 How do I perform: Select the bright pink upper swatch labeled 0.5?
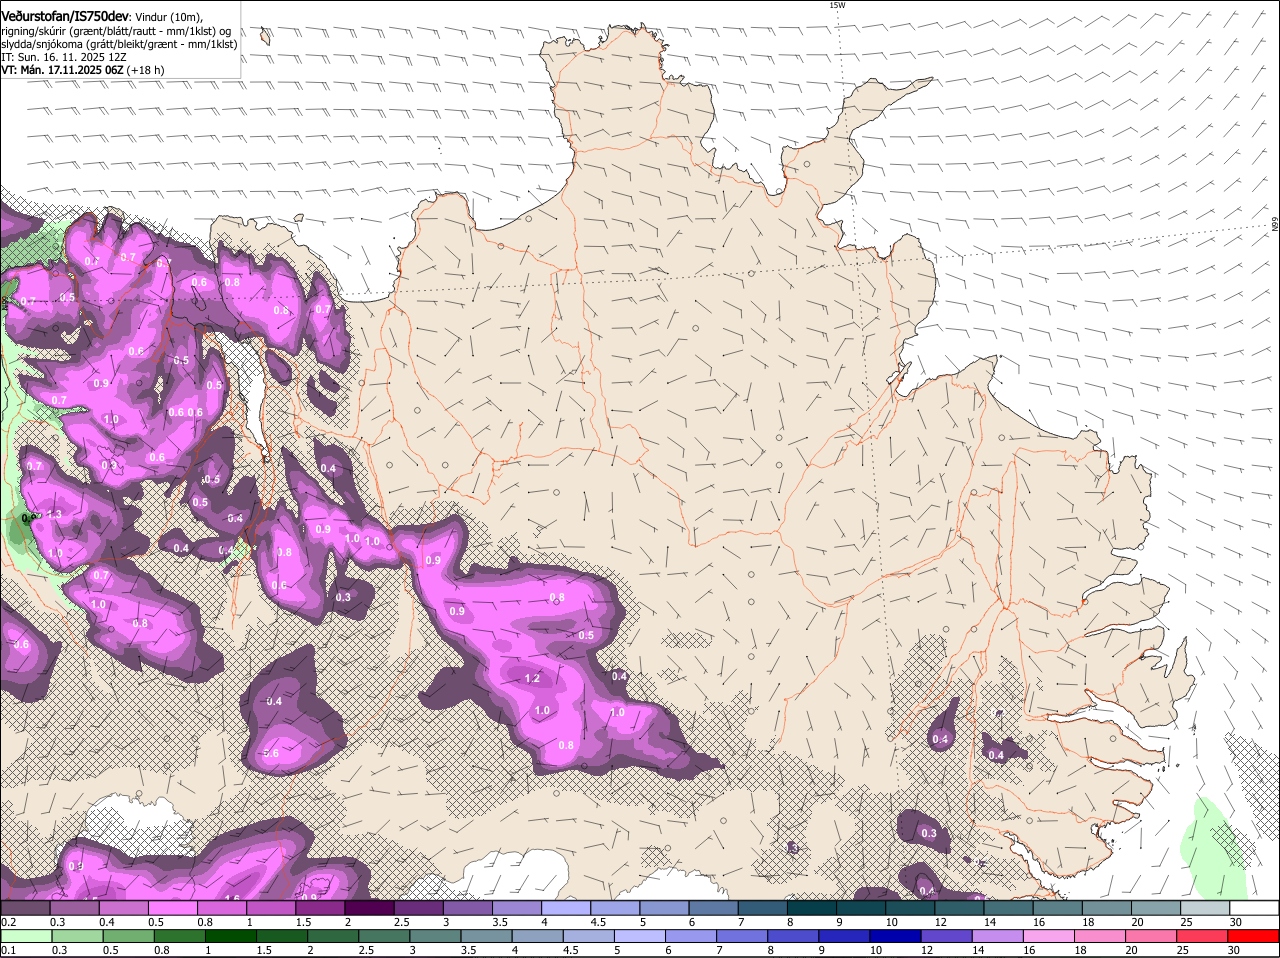(172, 908)
